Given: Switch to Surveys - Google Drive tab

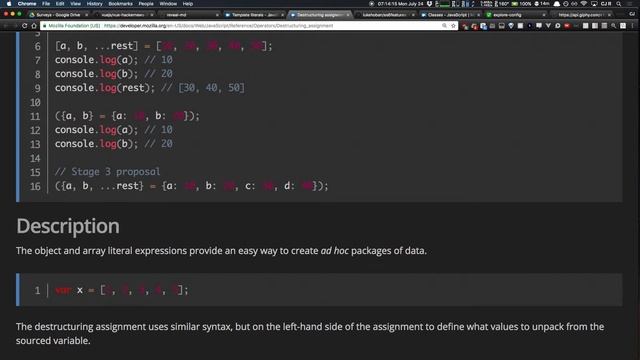Looking at the screenshot, I should click(58, 15).
